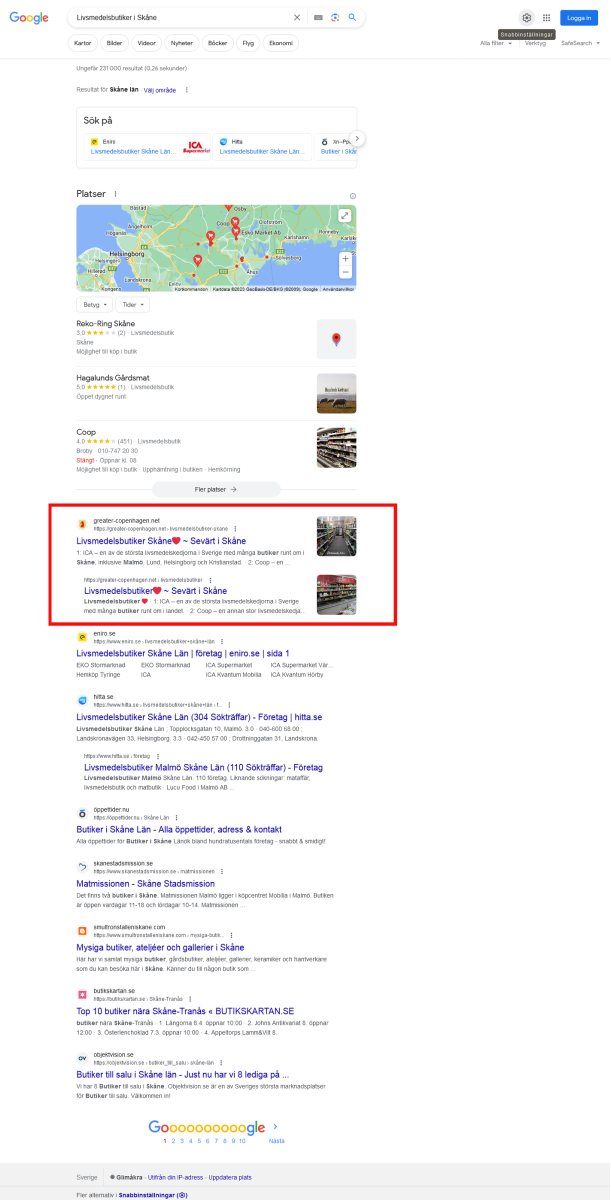Click the Snabbinställningar link in footer
The width and height of the screenshot is (611, 1200).
[x=151, y=1195]
